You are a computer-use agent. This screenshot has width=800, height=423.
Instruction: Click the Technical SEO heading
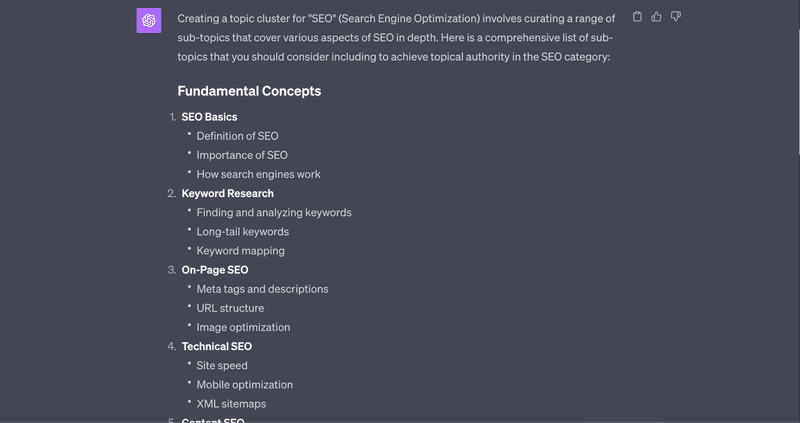coord(217,346)
